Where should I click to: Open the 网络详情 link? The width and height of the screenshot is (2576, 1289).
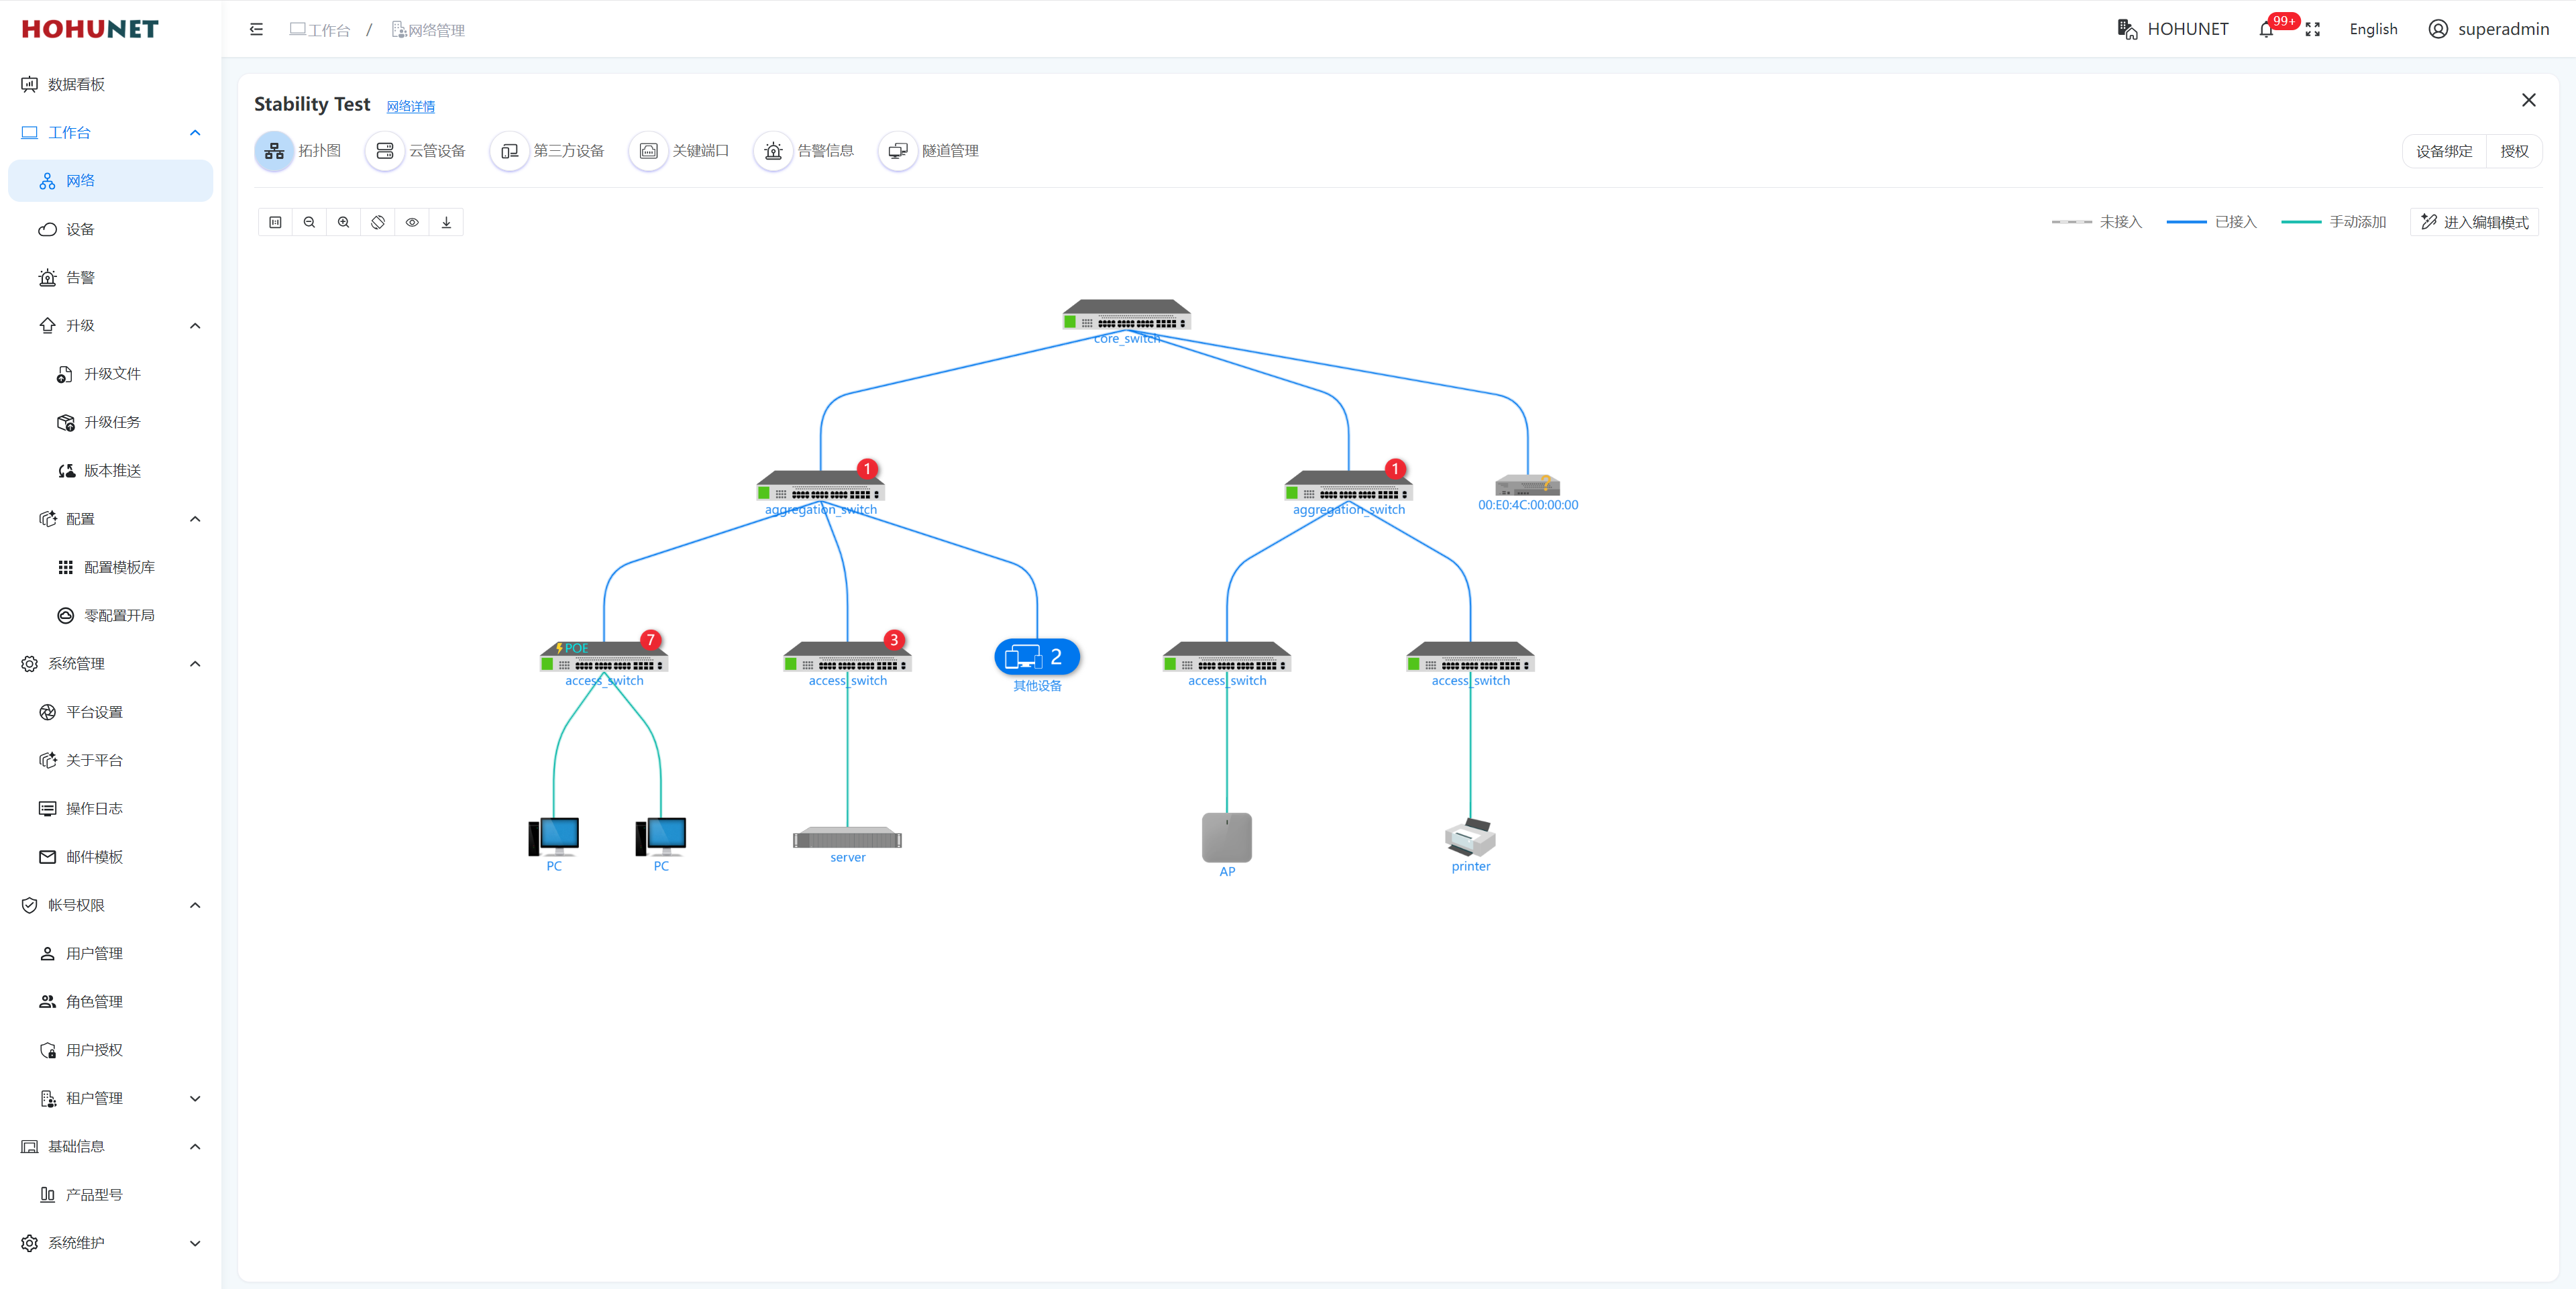click(x=410, y=106)
